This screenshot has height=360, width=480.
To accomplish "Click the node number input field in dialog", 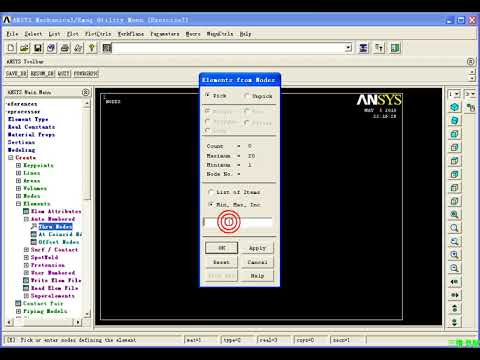I will [238, 222].
